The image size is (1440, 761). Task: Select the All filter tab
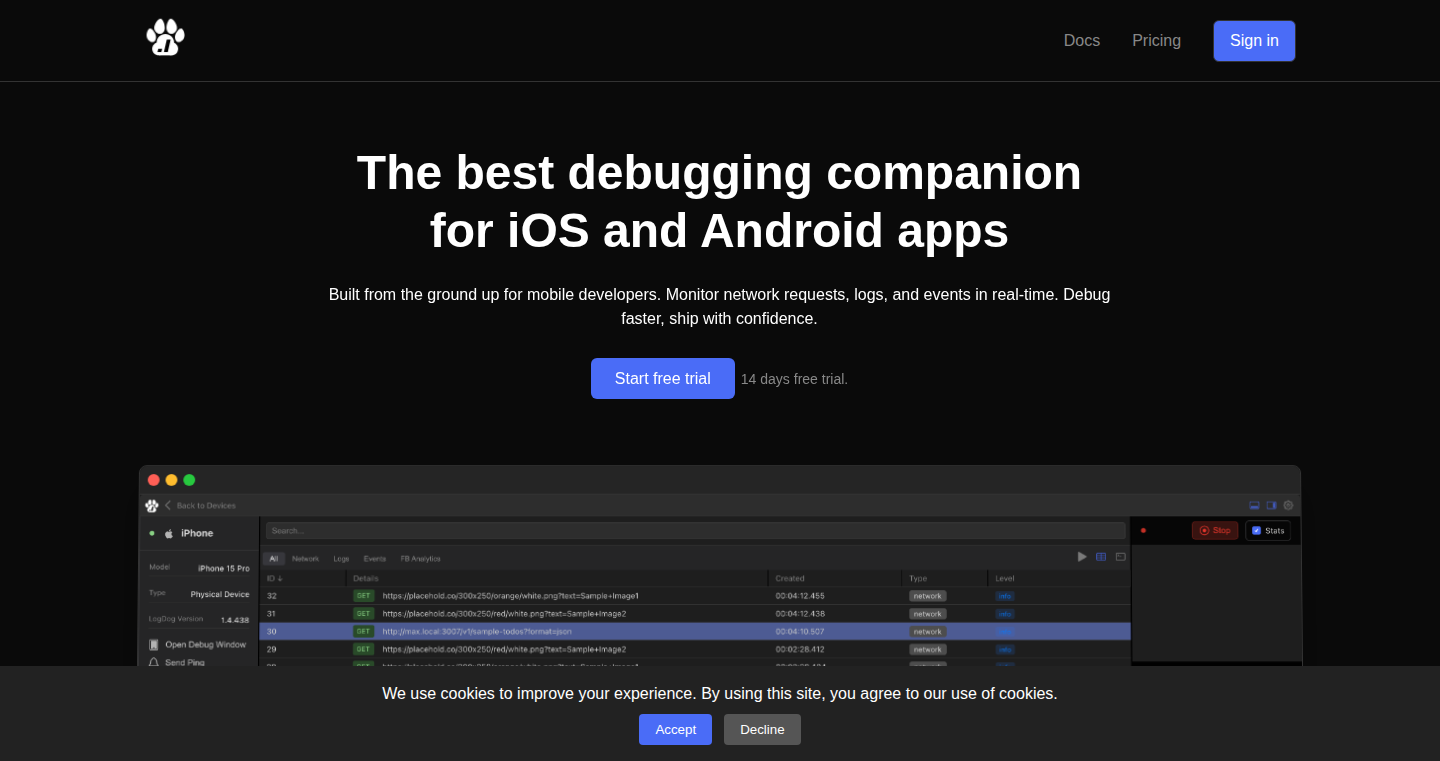(274, 559)
